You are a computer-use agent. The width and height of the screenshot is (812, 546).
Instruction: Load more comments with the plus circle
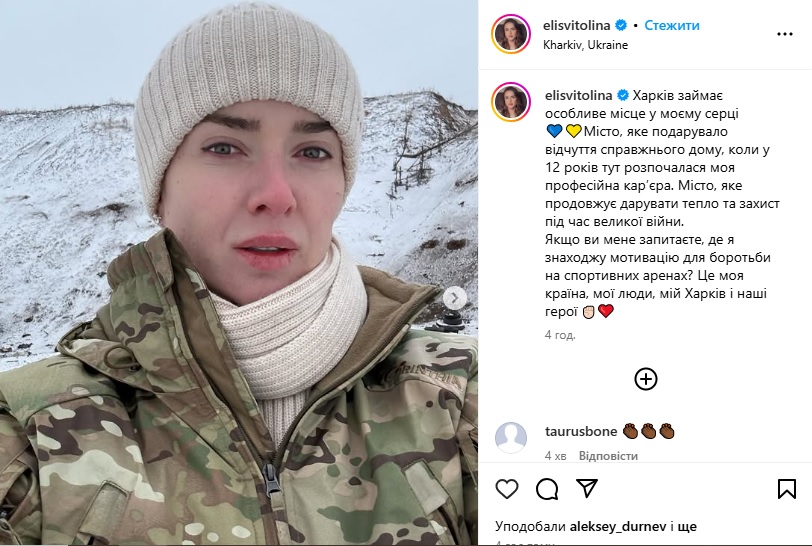point(645,379)
